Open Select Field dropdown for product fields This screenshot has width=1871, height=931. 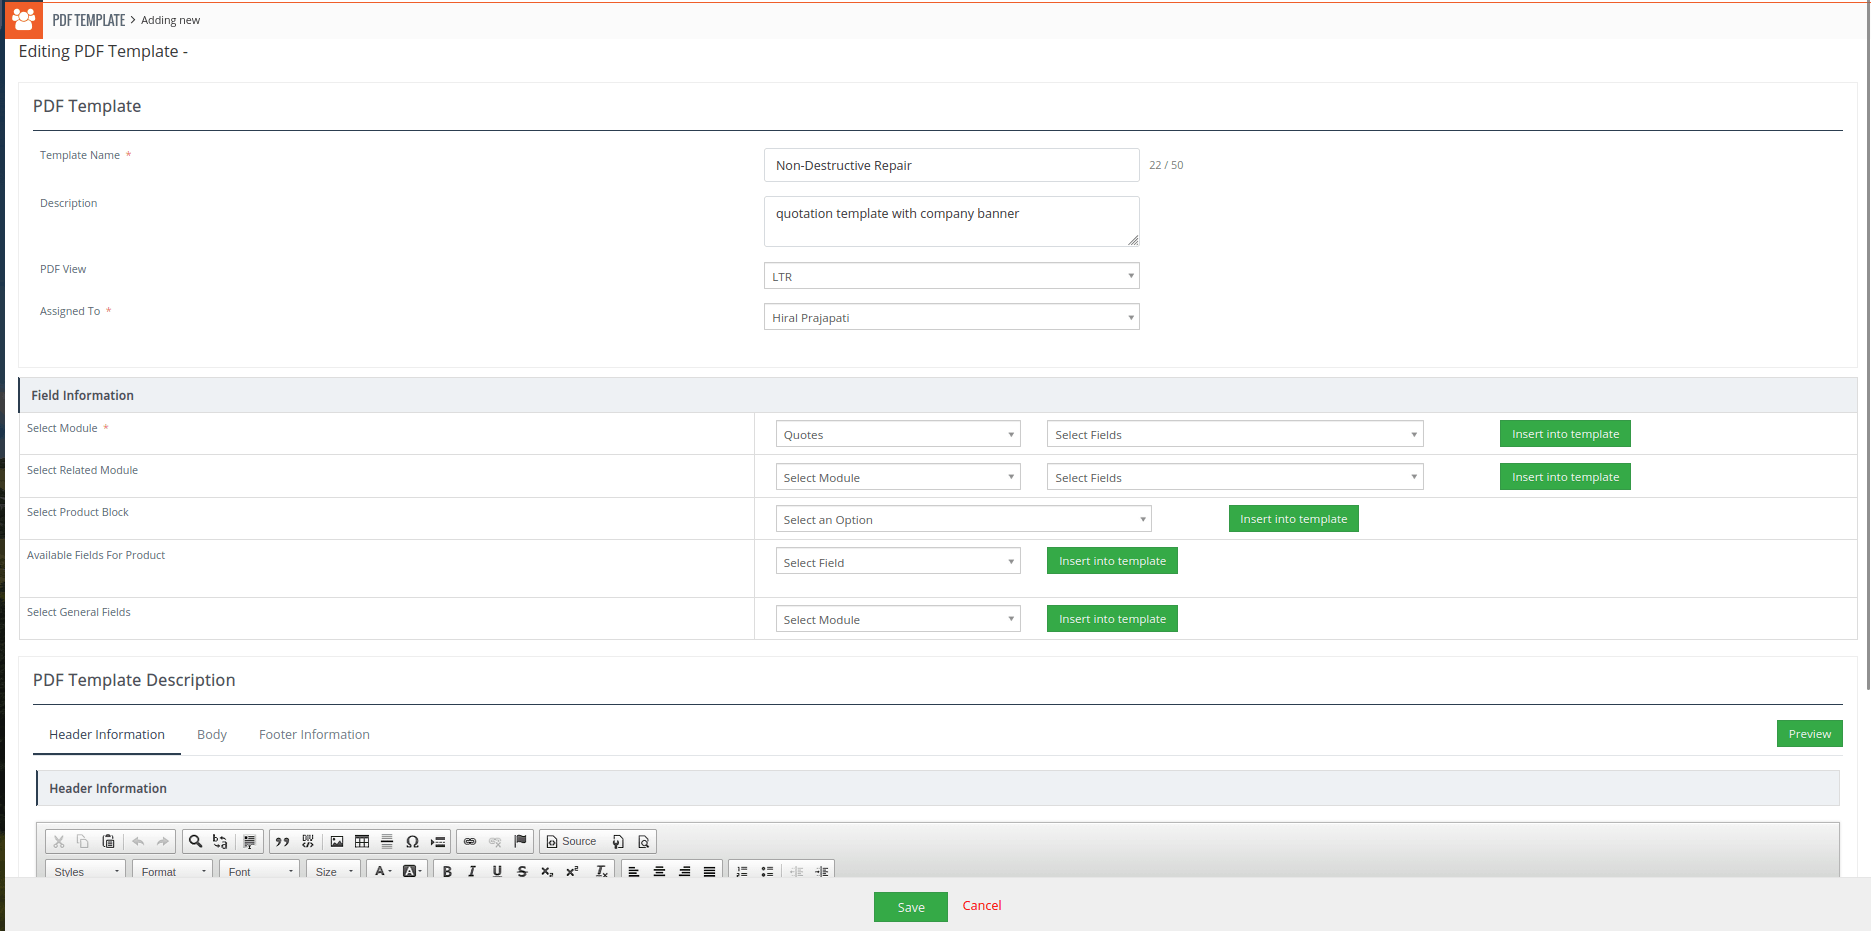[898, 562]
